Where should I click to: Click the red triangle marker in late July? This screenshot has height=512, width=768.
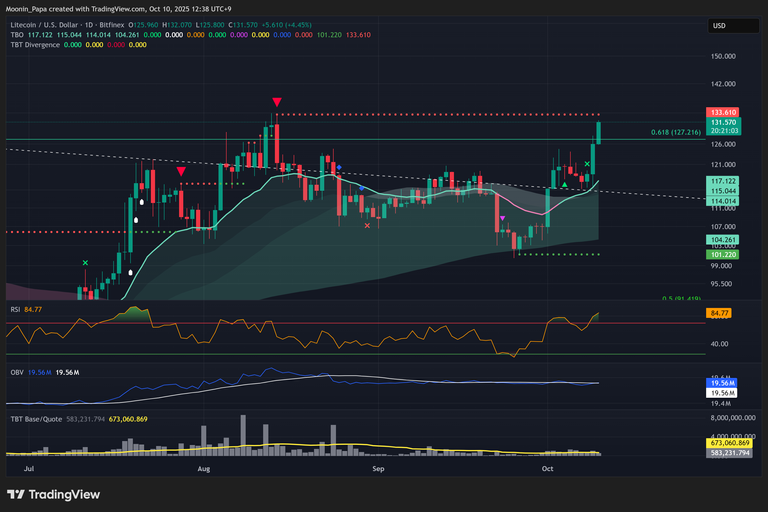click(x=181, y=171)
